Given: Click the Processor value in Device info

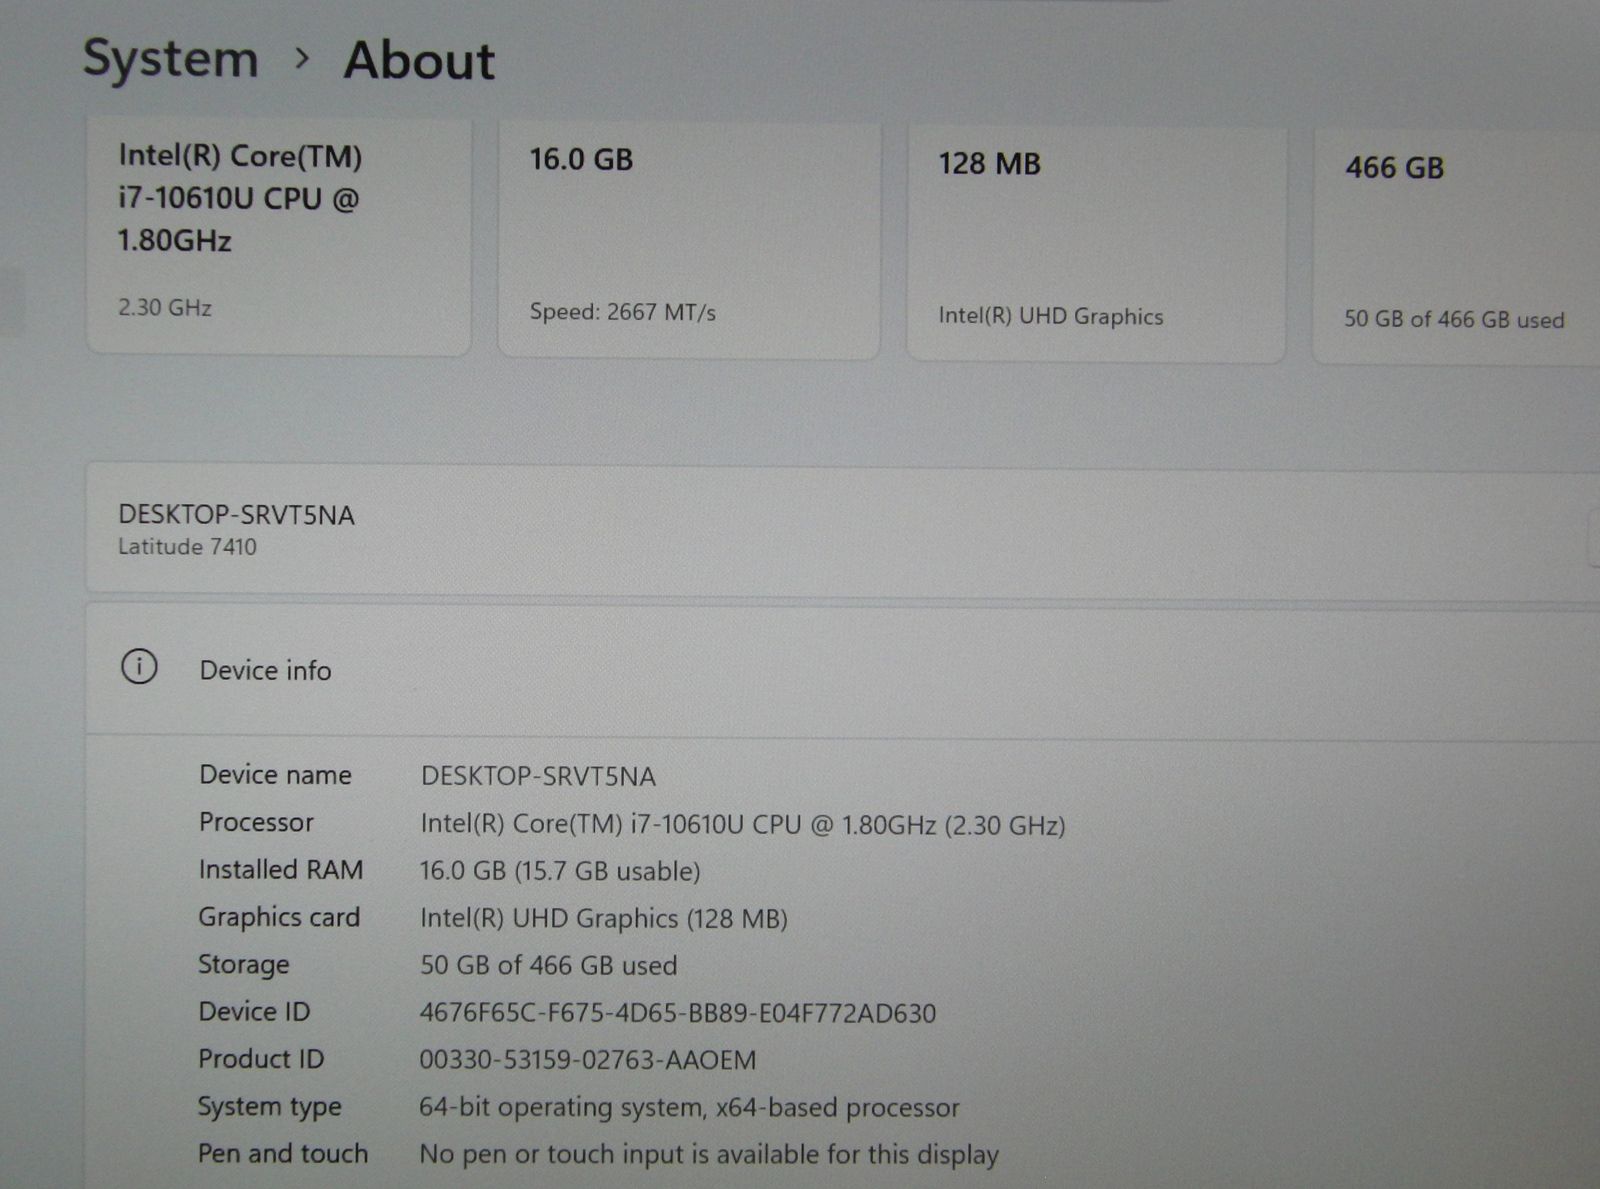Looking at the screenshot, I should (x=742, y=825).
